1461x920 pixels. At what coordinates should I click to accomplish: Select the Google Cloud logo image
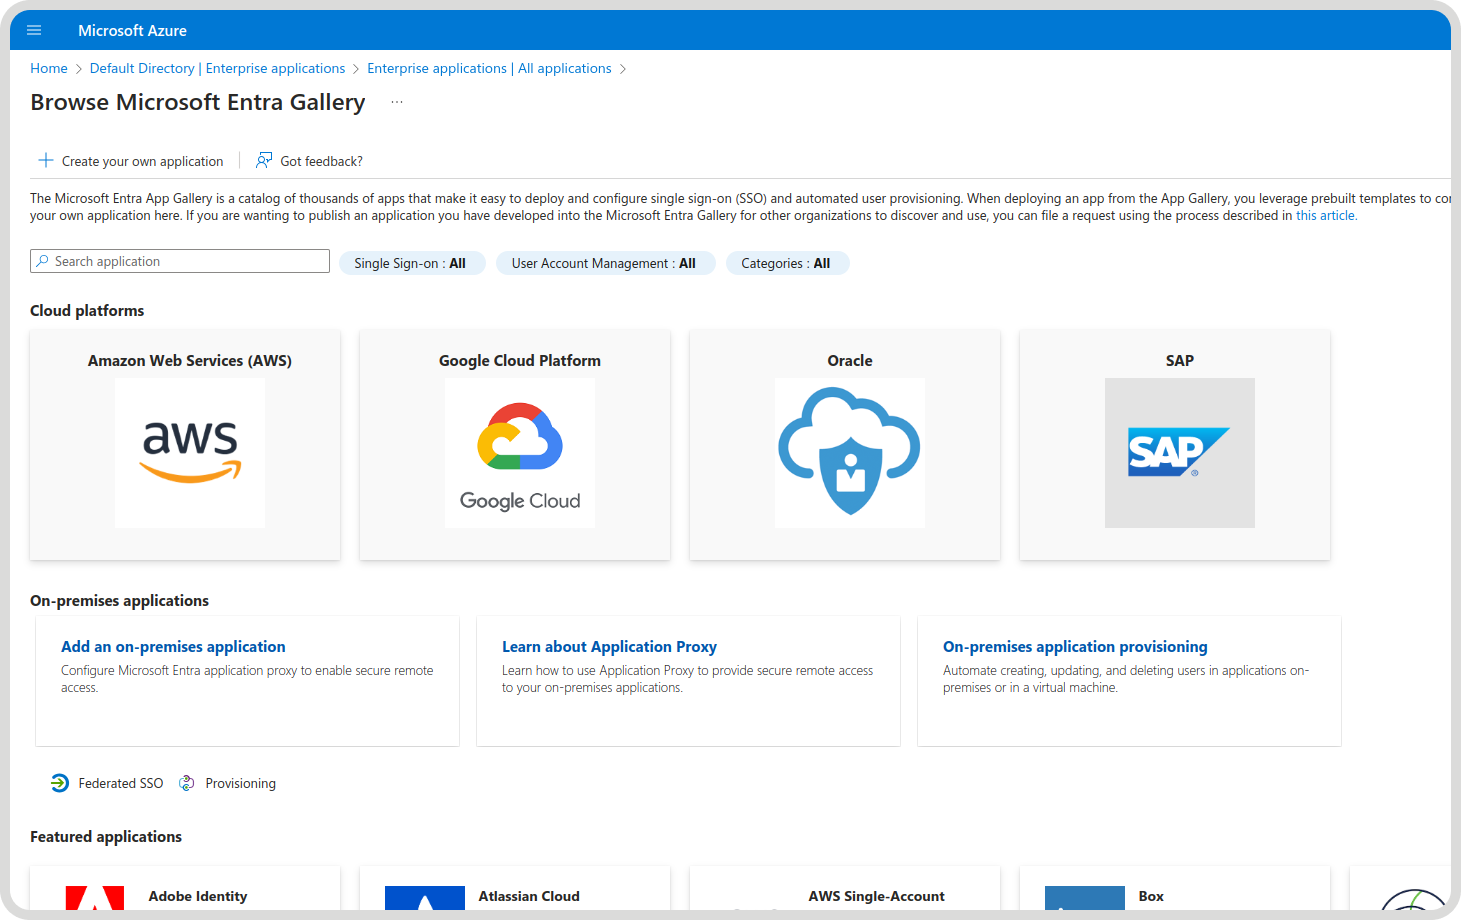click(x=520, y=453)
